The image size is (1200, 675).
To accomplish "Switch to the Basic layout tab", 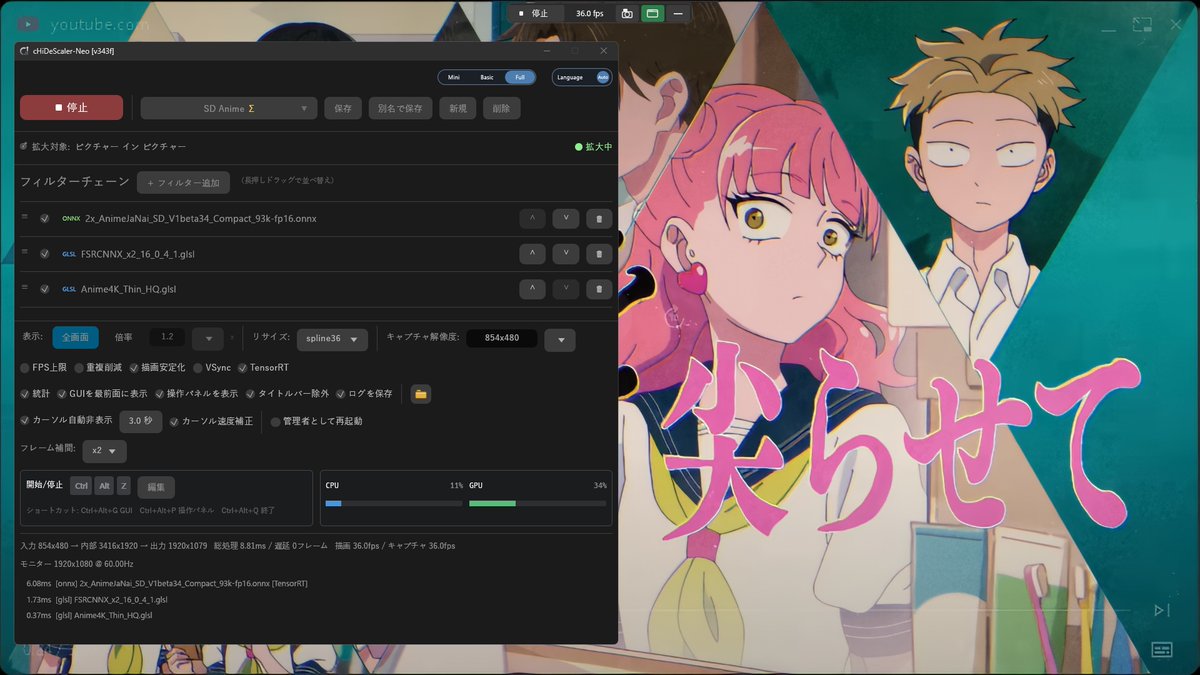I will click(487, 77).
